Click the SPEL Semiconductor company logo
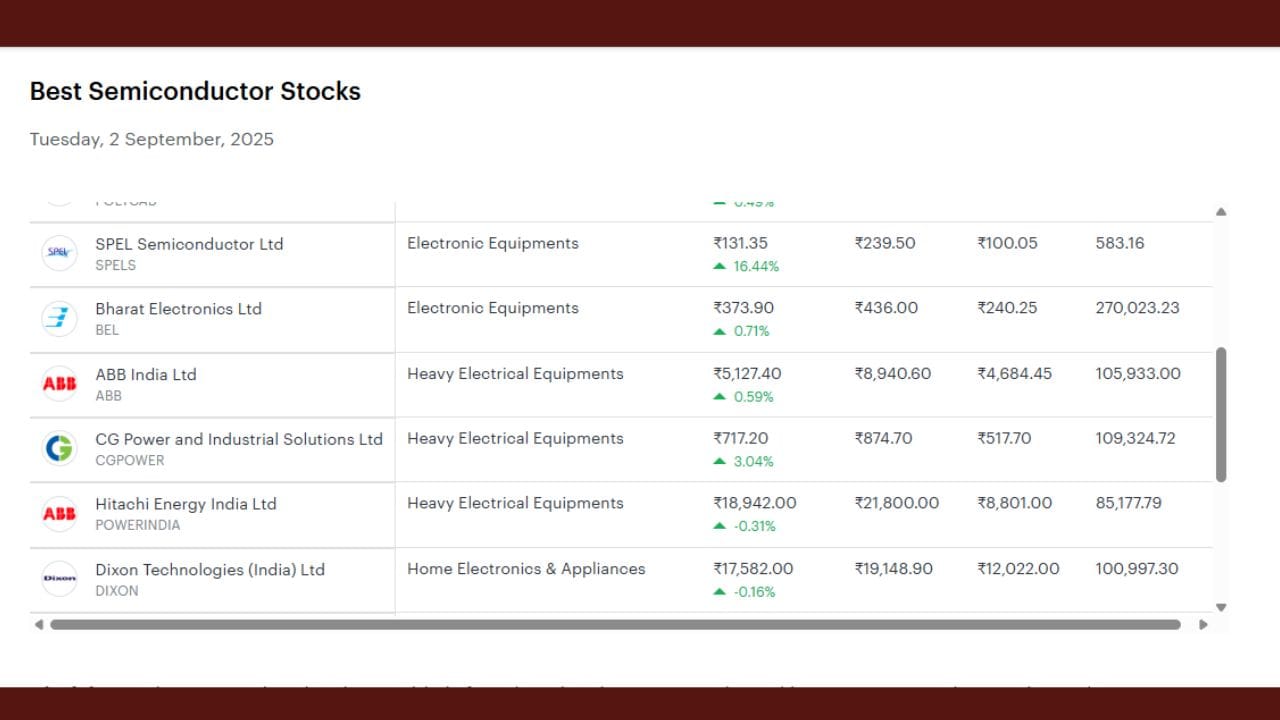The height and width of the screenshot is (720, 1280). coord(60,254)
